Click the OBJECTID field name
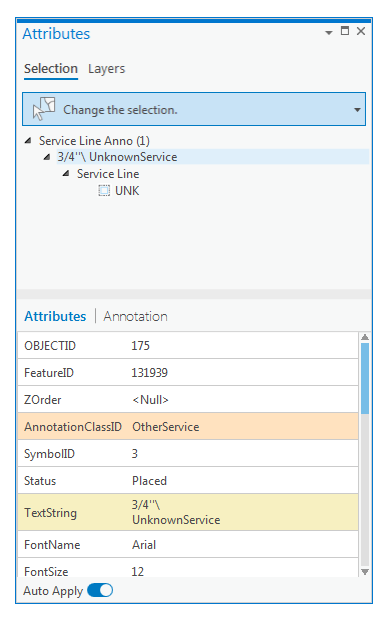 pos(50,346)
